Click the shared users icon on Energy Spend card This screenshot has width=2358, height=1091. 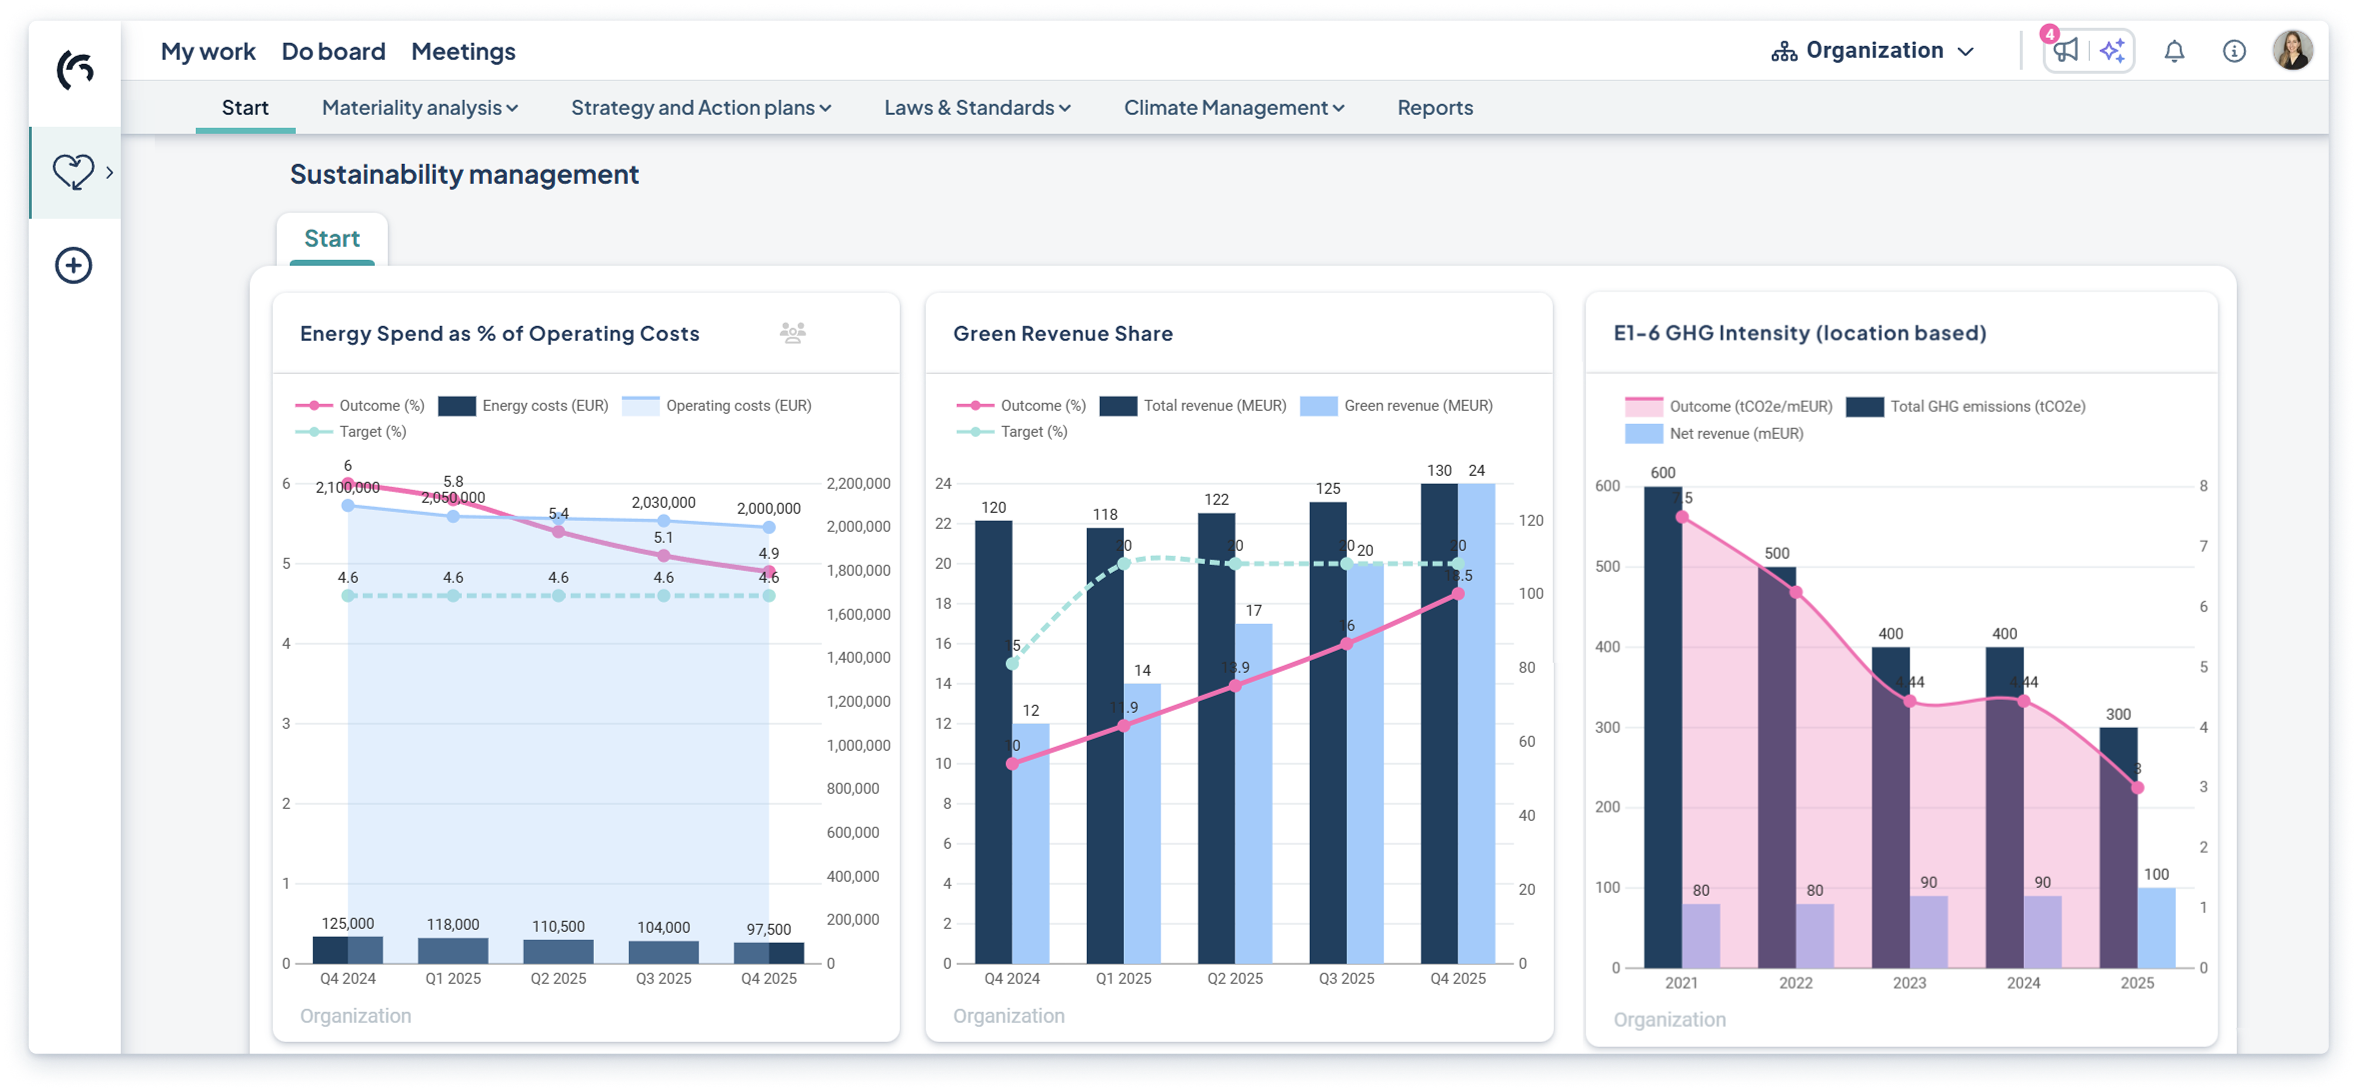(792, 333)
